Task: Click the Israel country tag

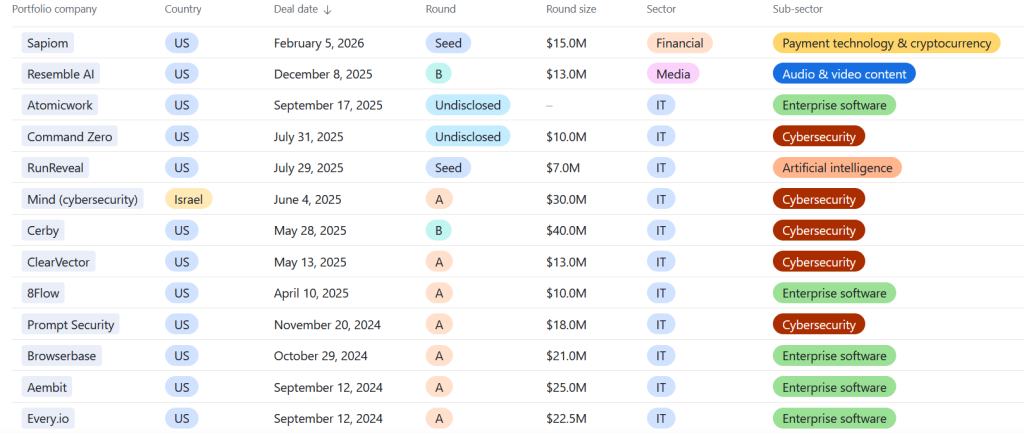Action: pyautogui.click(x=188, y=199)
